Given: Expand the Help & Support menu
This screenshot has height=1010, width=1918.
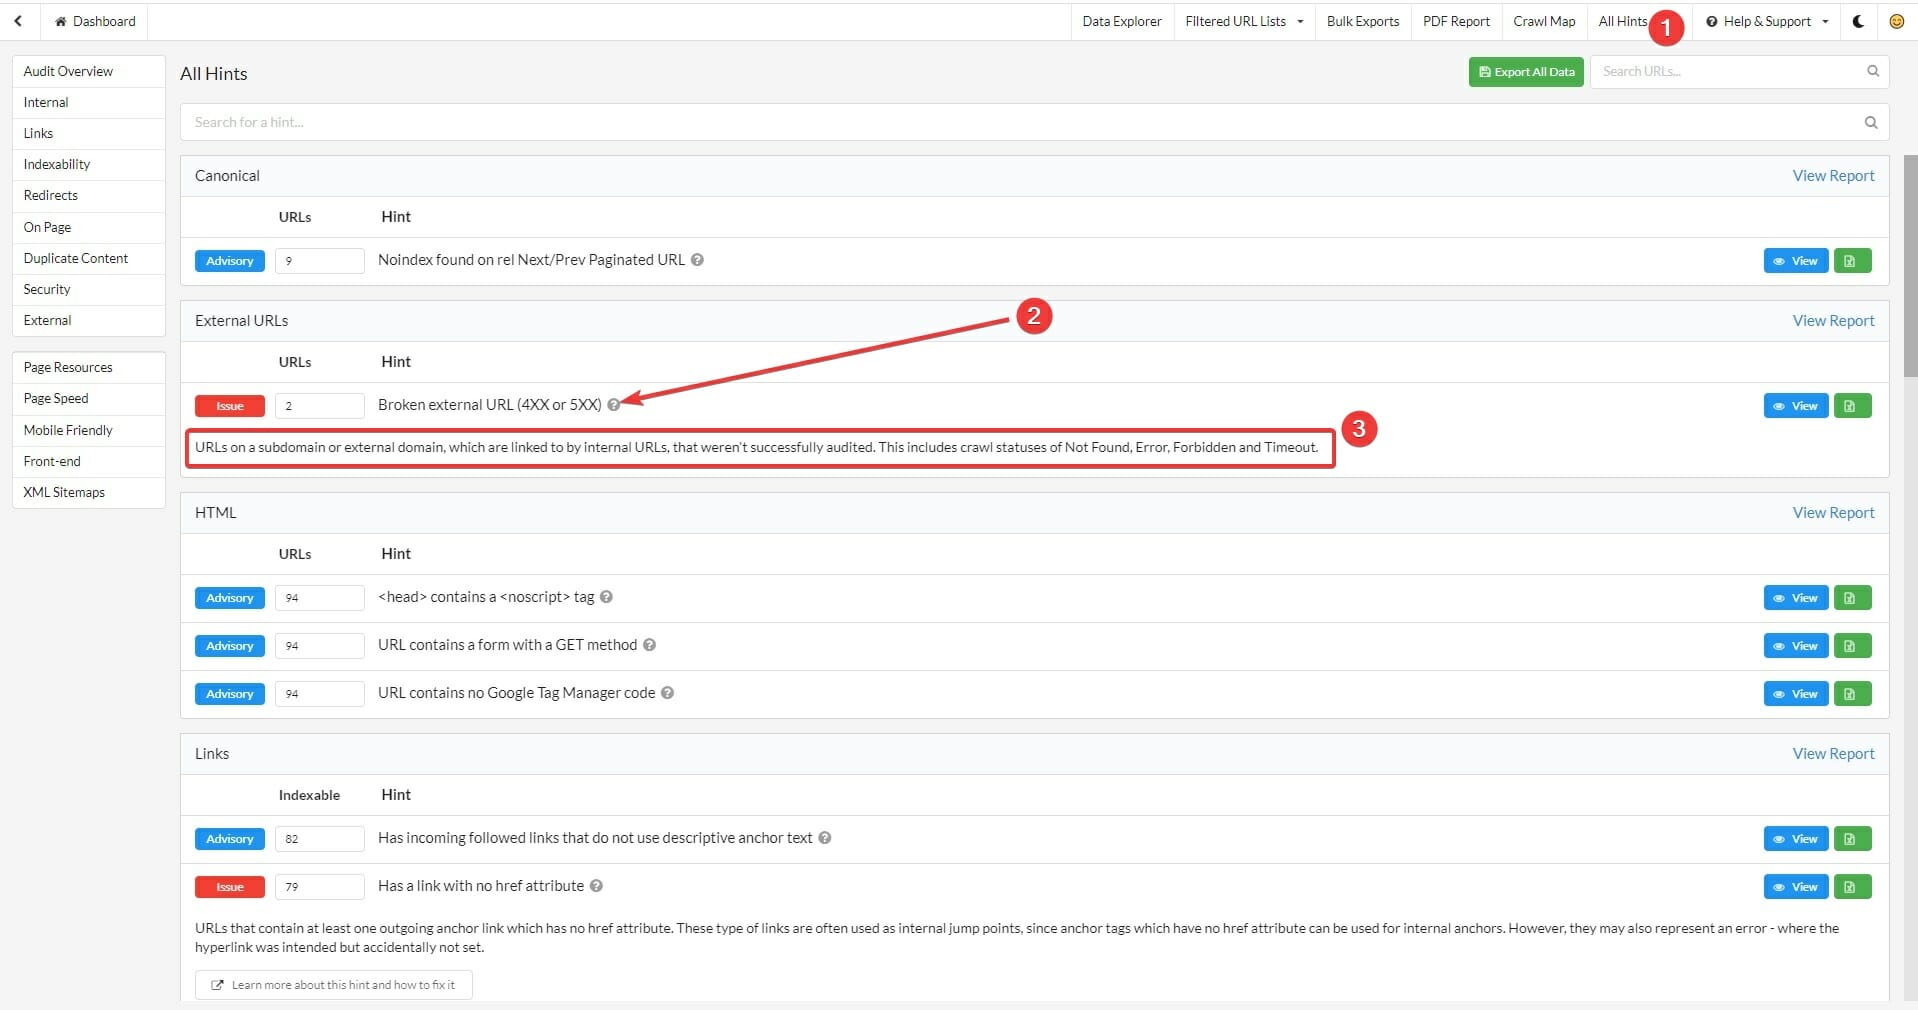Looking at the screenshot, I should point(1766,21).
